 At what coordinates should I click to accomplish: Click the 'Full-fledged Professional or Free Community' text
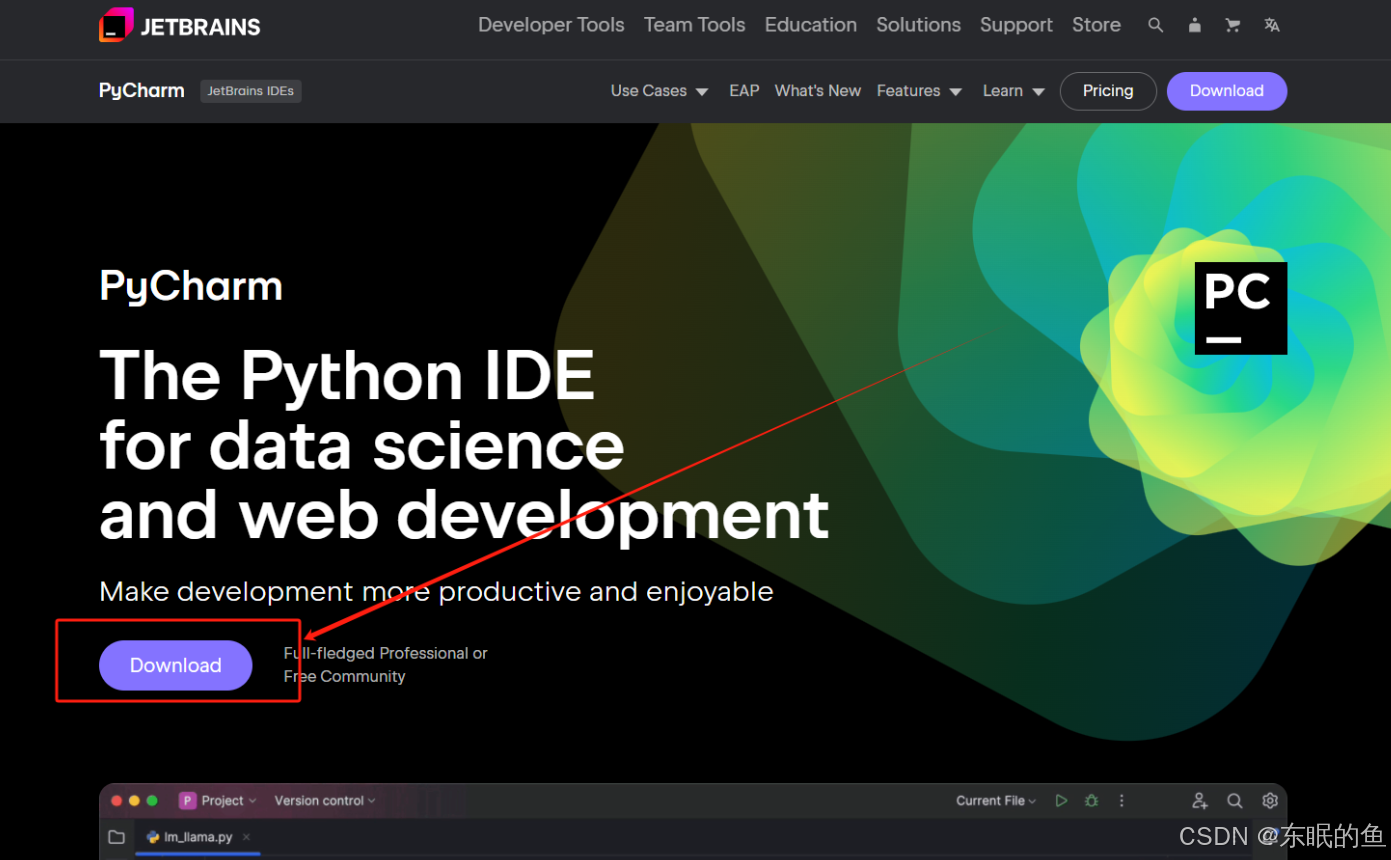(x=386, y=665)
